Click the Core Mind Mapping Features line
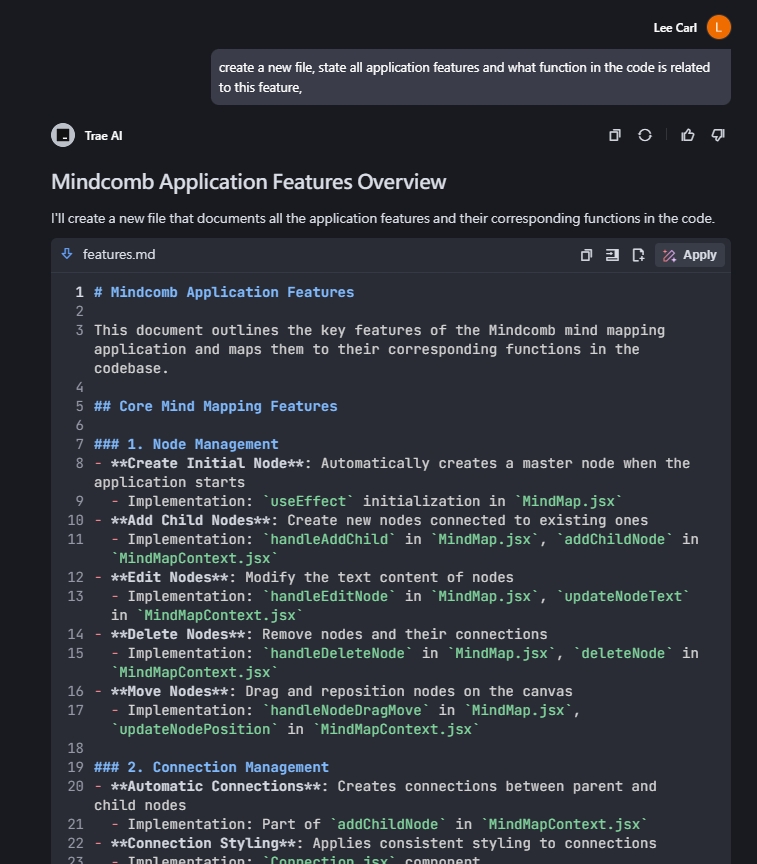The width and height of the screenshot is (757, 864). point(215,406)
